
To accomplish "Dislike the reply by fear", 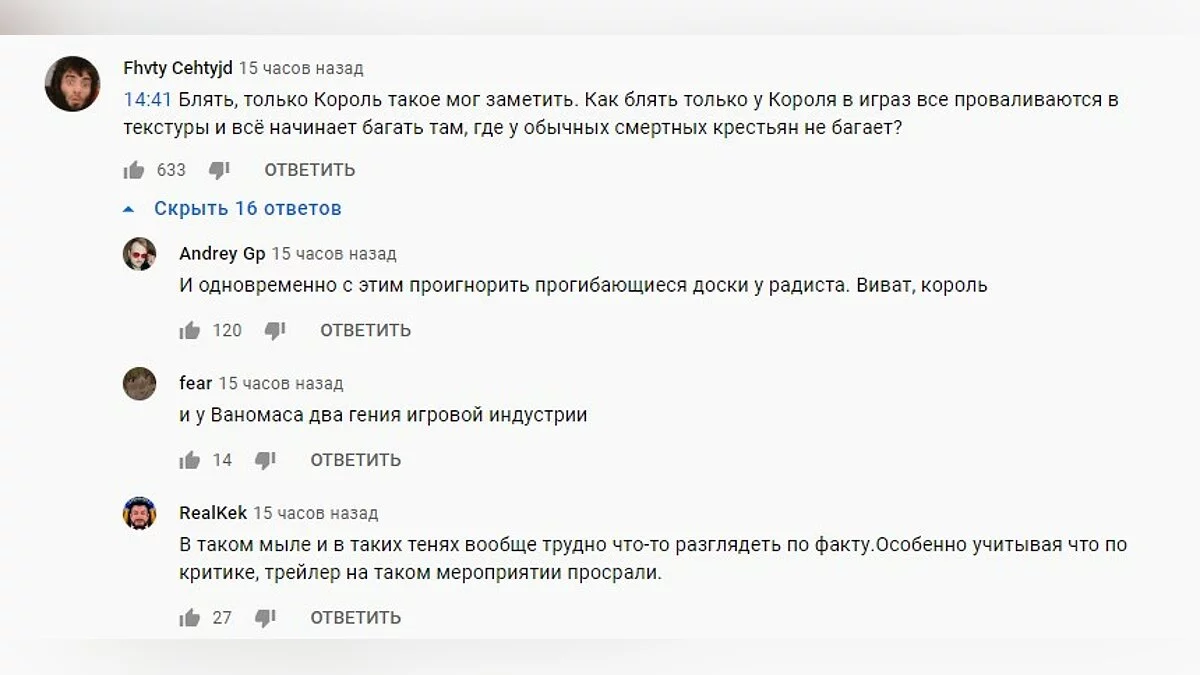I will click(x=265, y=460).
